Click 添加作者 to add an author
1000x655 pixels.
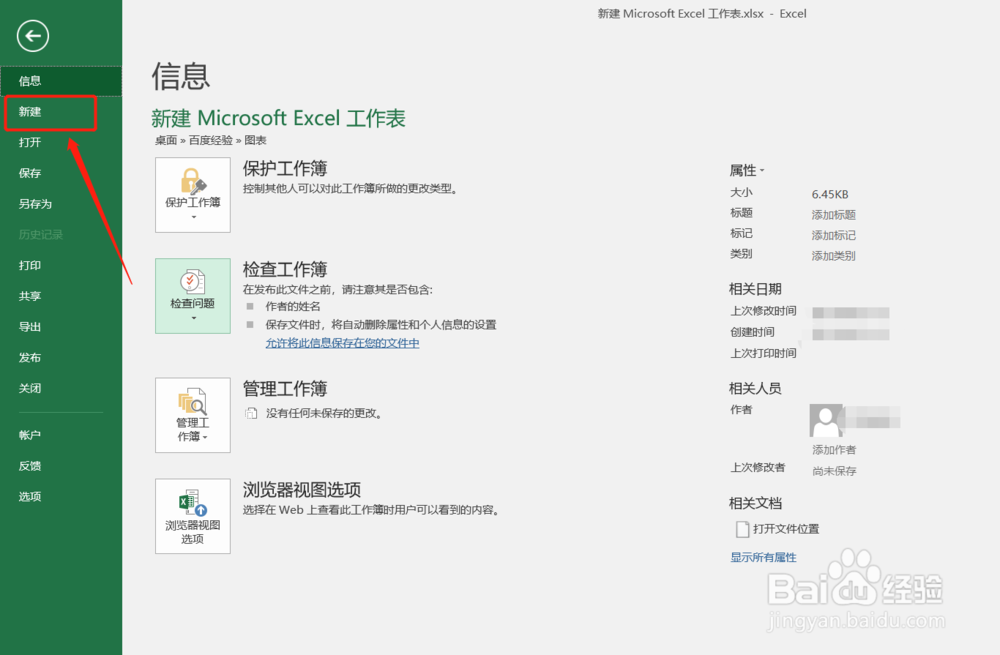(x=833, y=450)
